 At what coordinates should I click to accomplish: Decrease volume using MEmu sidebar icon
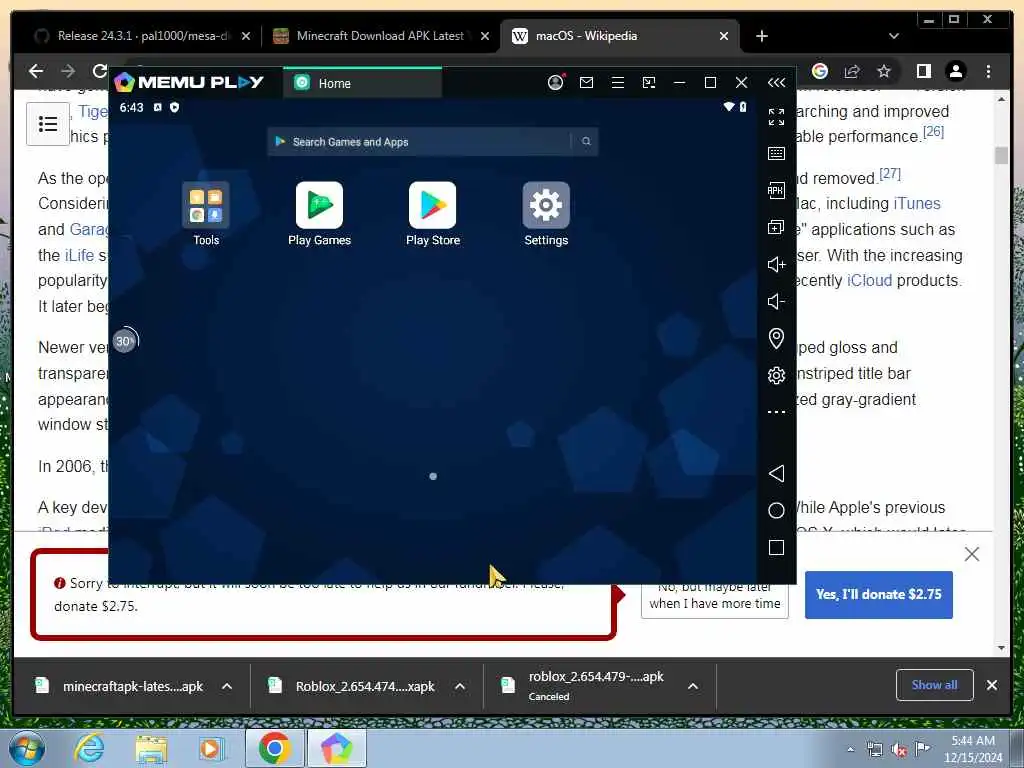(x=776, y=301)
